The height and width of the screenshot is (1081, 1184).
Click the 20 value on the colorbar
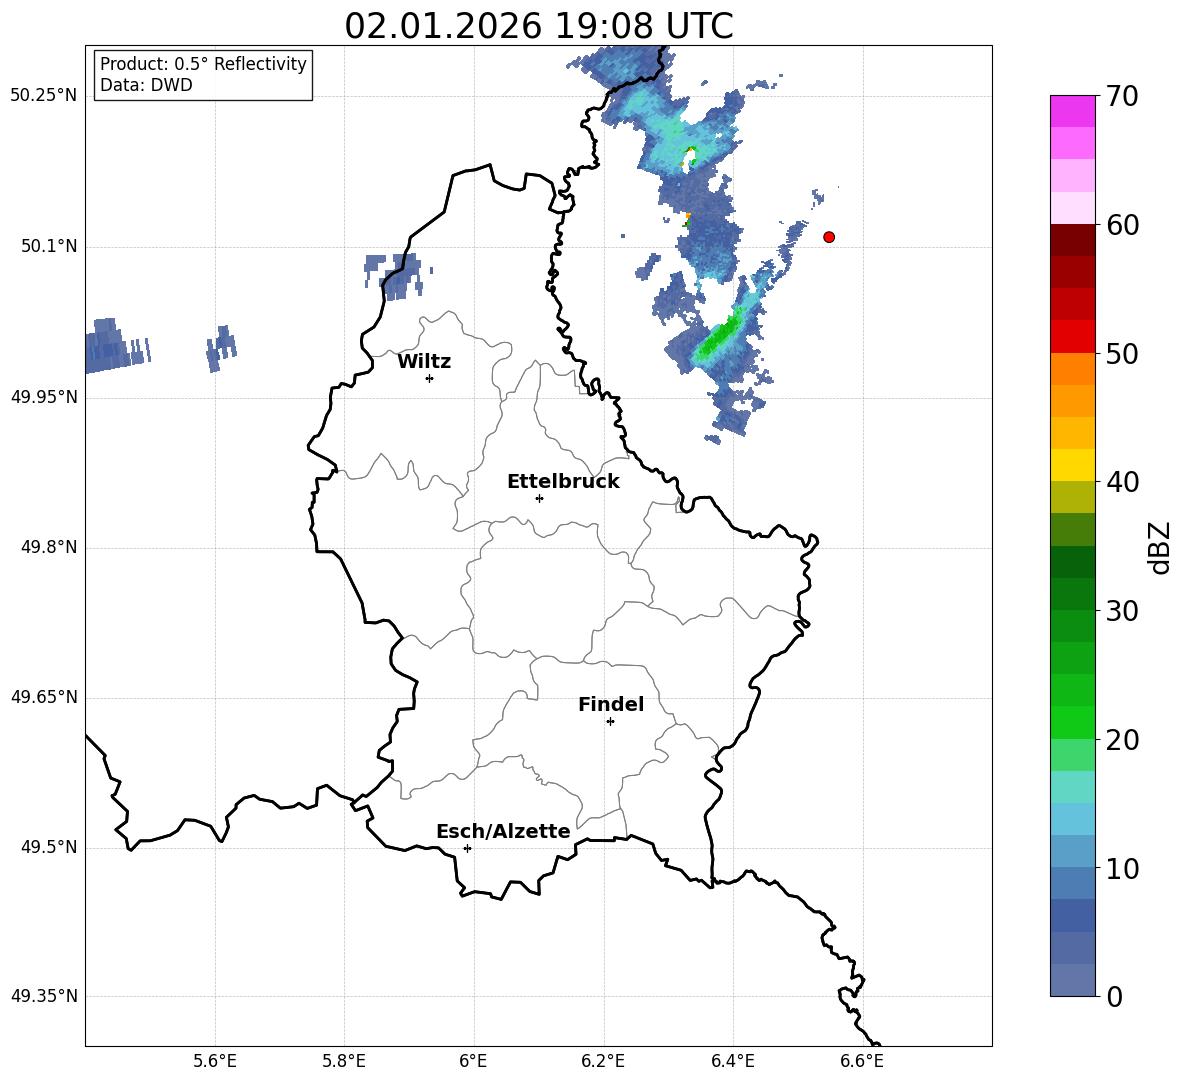tap(1122, 739)
